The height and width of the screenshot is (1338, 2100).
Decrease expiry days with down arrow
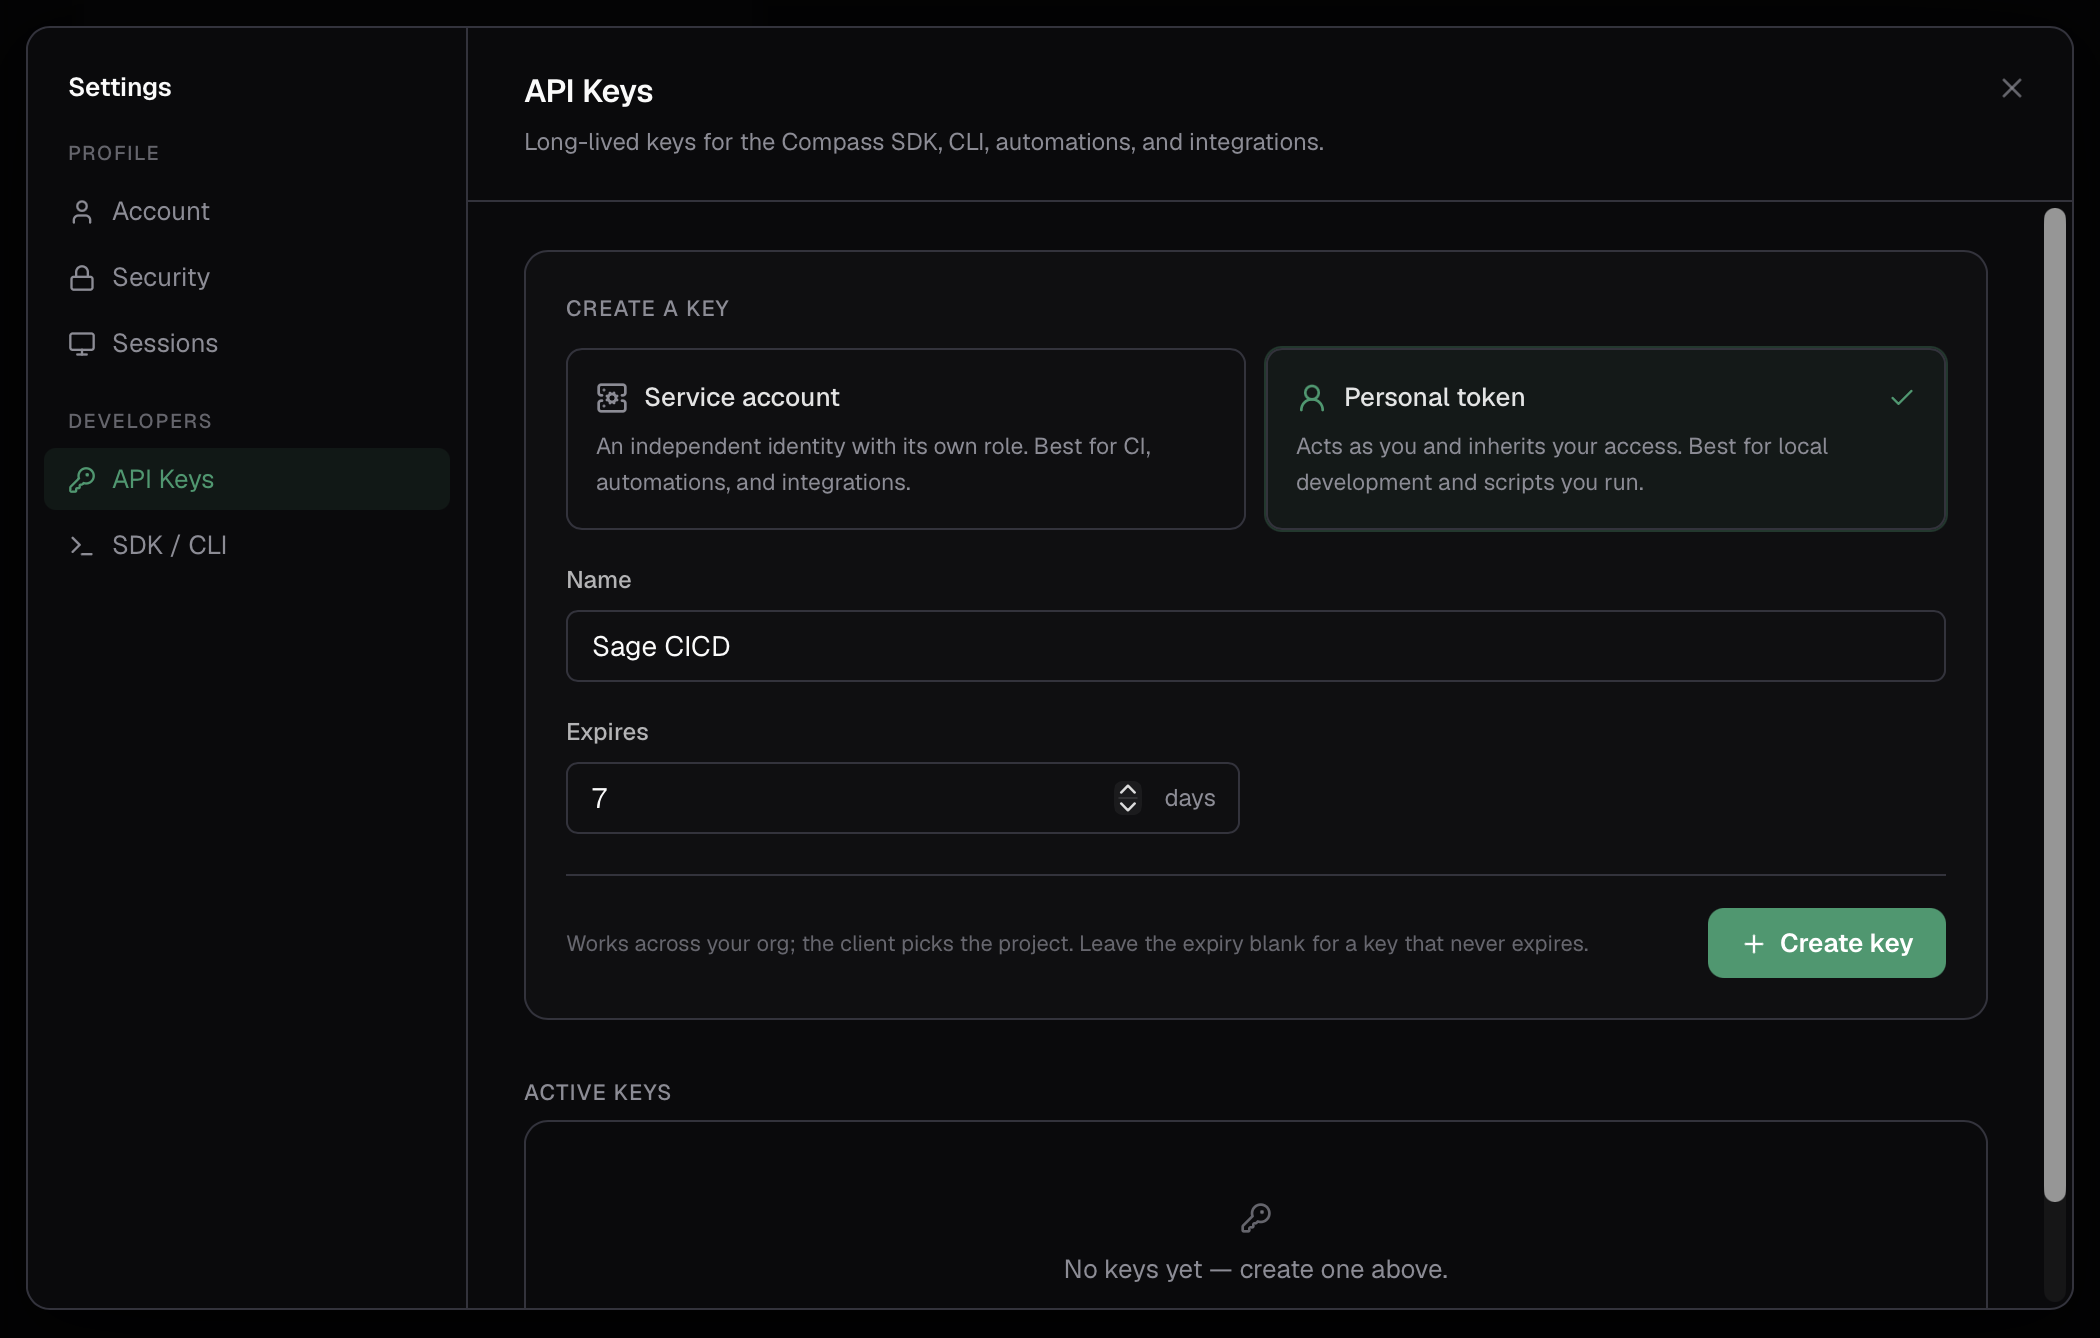coord(1128,806)
